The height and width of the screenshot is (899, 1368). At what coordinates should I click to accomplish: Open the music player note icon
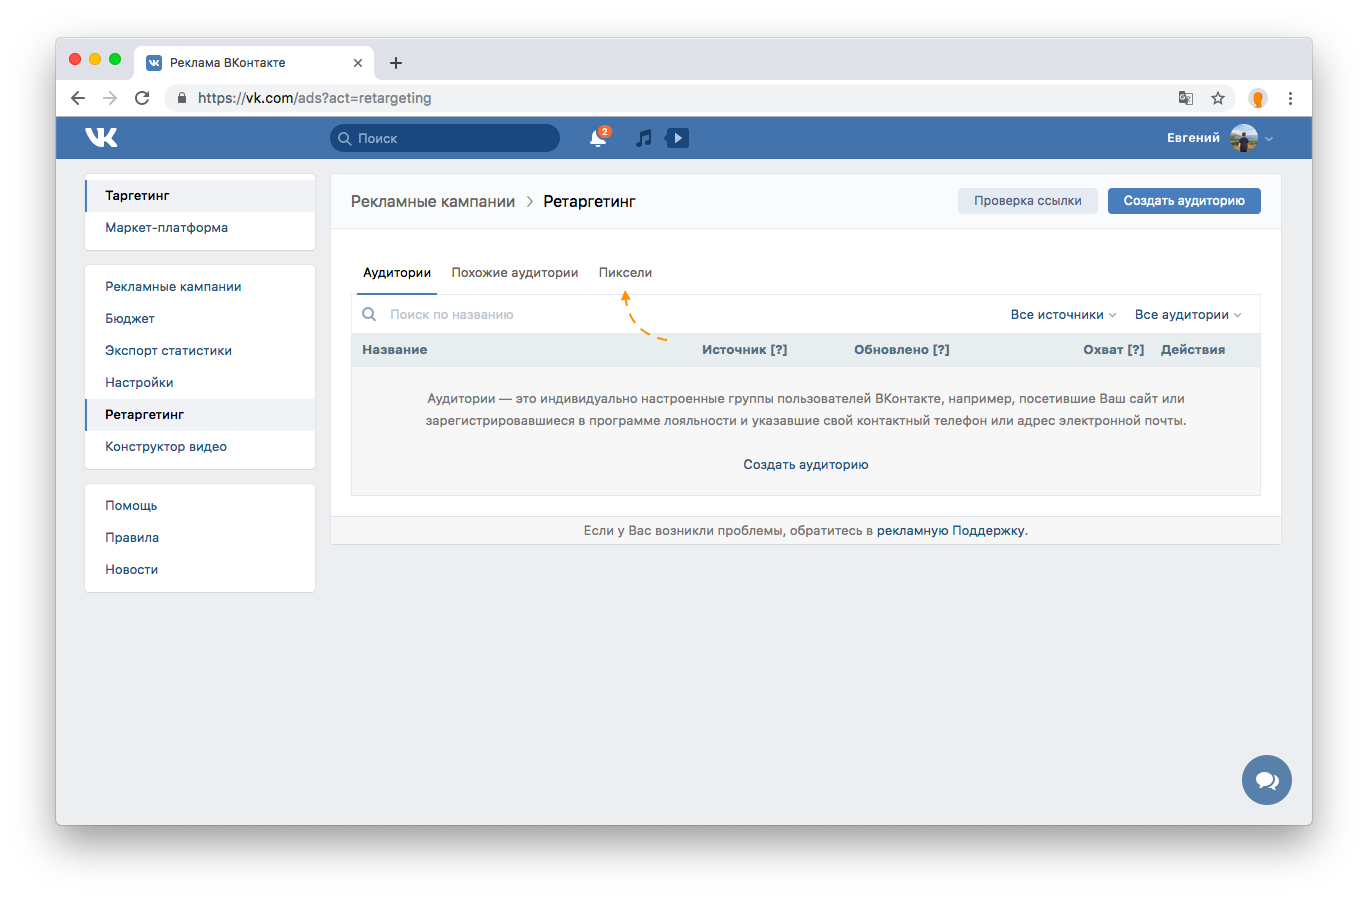tap(644, 138)
